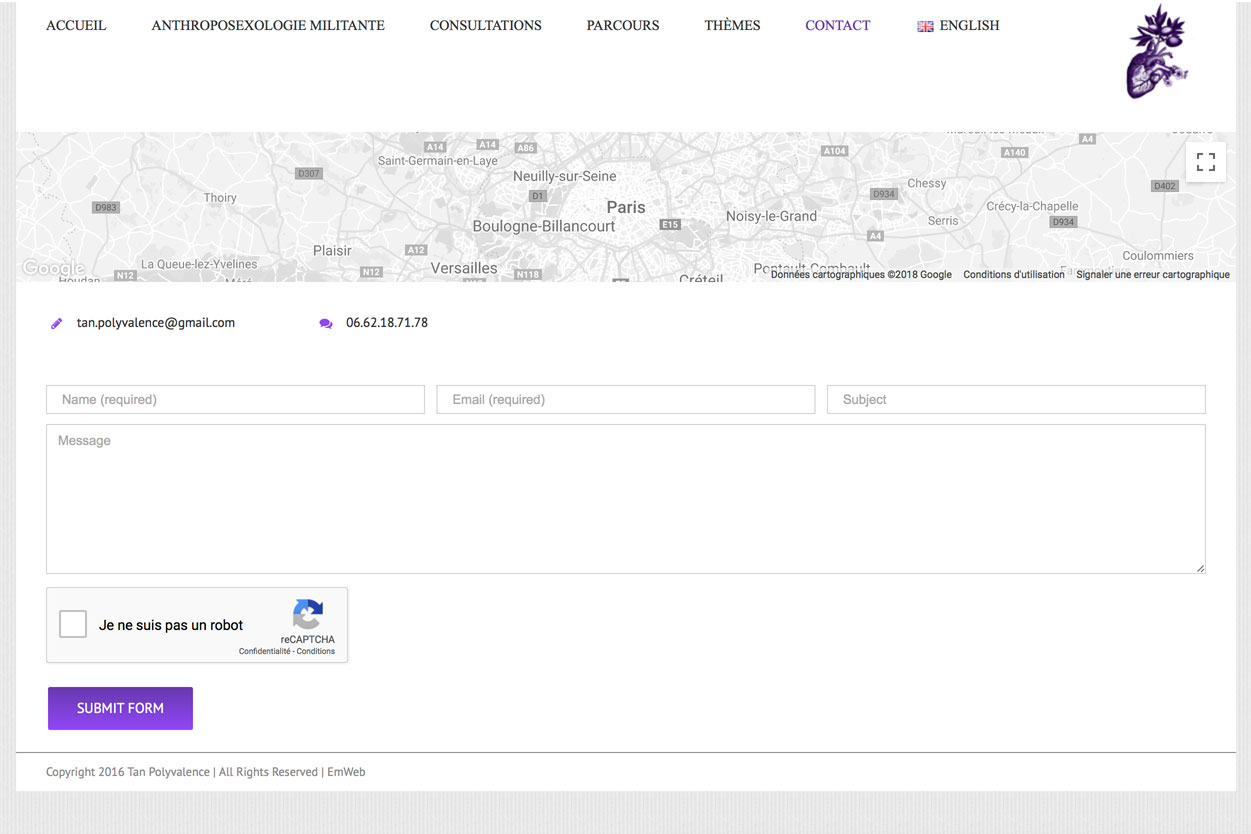Click the purple heart site logo

pos(1158,51)
